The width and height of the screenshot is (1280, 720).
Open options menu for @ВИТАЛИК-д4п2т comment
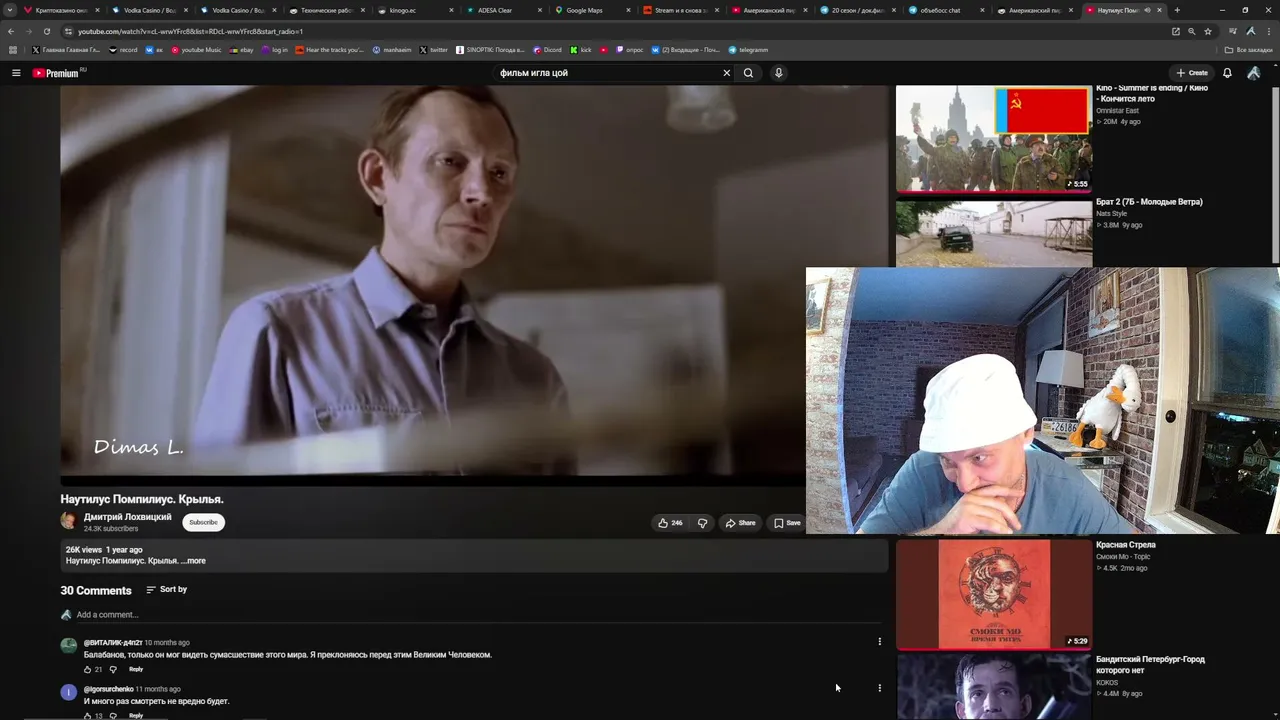(880, 642)
